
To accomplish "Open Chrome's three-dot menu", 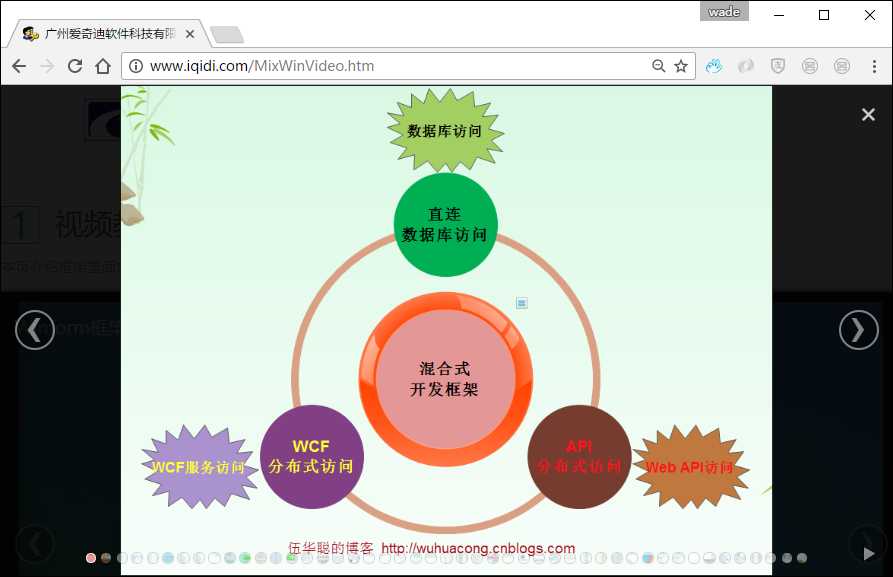I will tap(875, 66).
